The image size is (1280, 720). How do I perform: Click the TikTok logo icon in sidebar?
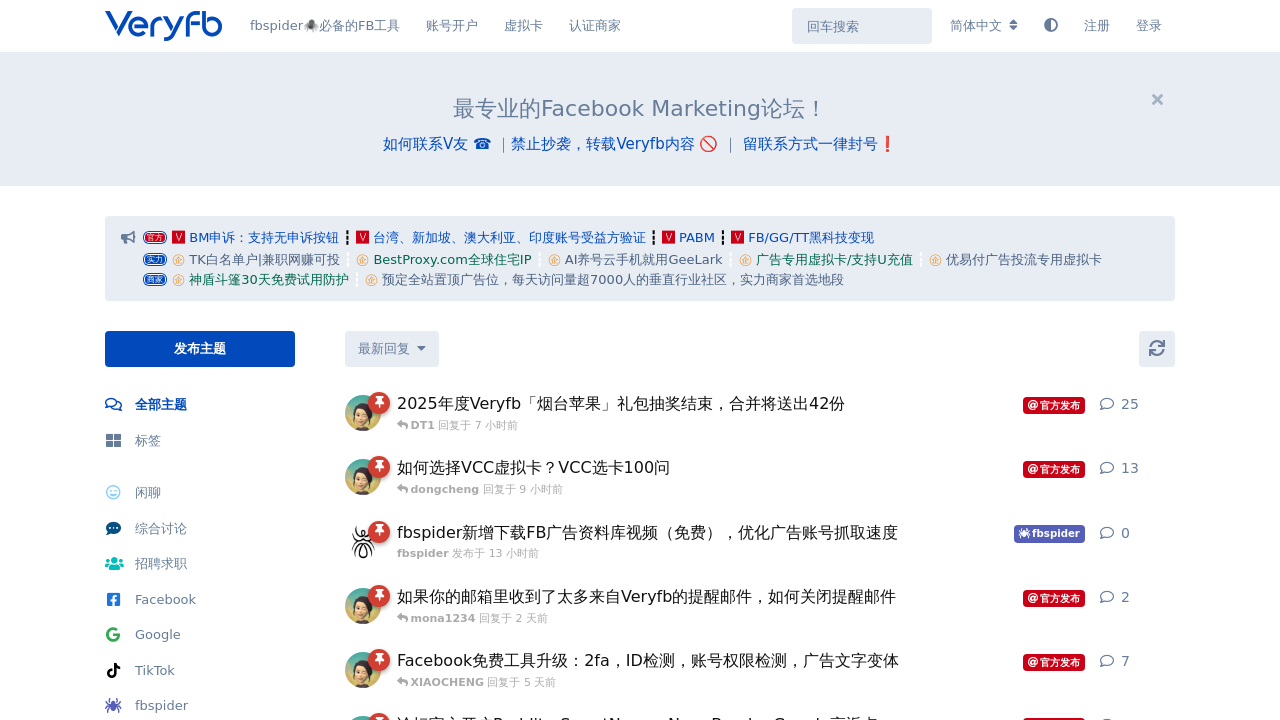[x=113, y=670]
